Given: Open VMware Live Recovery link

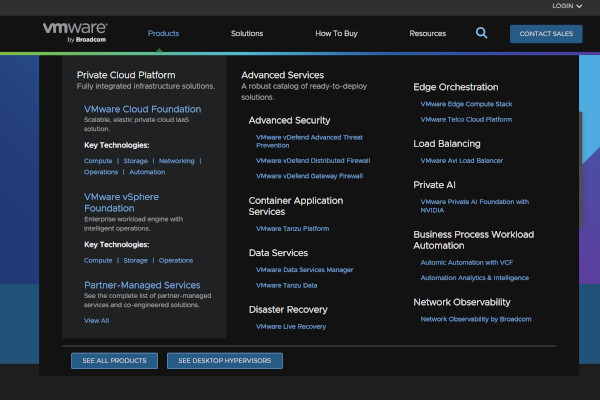Looking at the screenshot, I should coord(291,326).
